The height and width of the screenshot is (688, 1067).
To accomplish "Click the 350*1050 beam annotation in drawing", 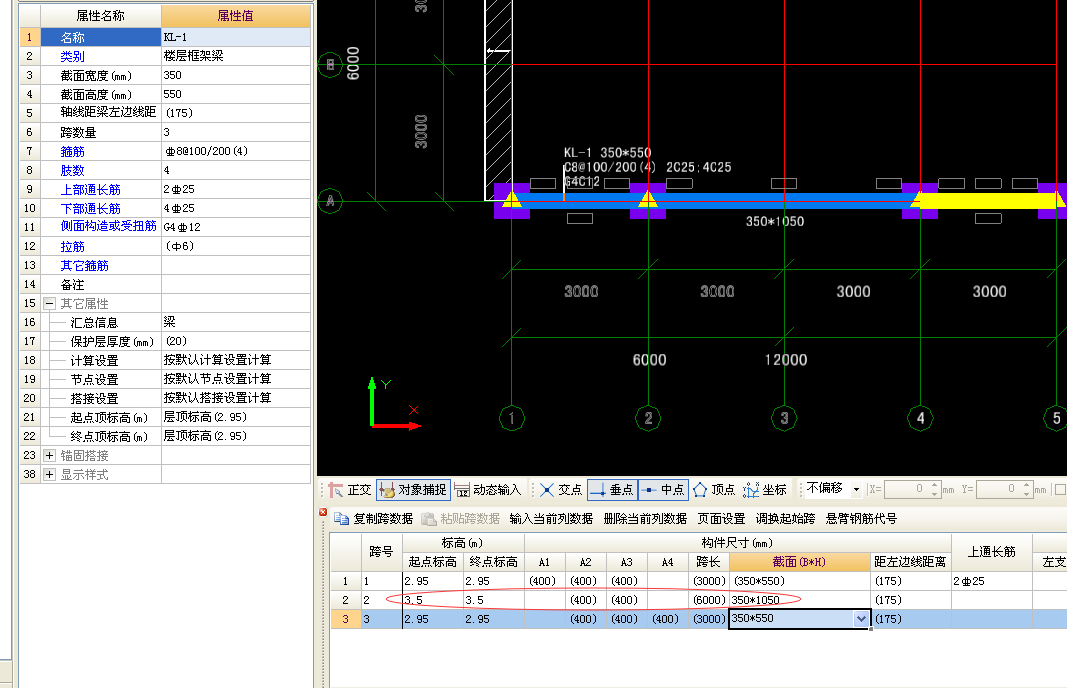I will tap(775, 221).
